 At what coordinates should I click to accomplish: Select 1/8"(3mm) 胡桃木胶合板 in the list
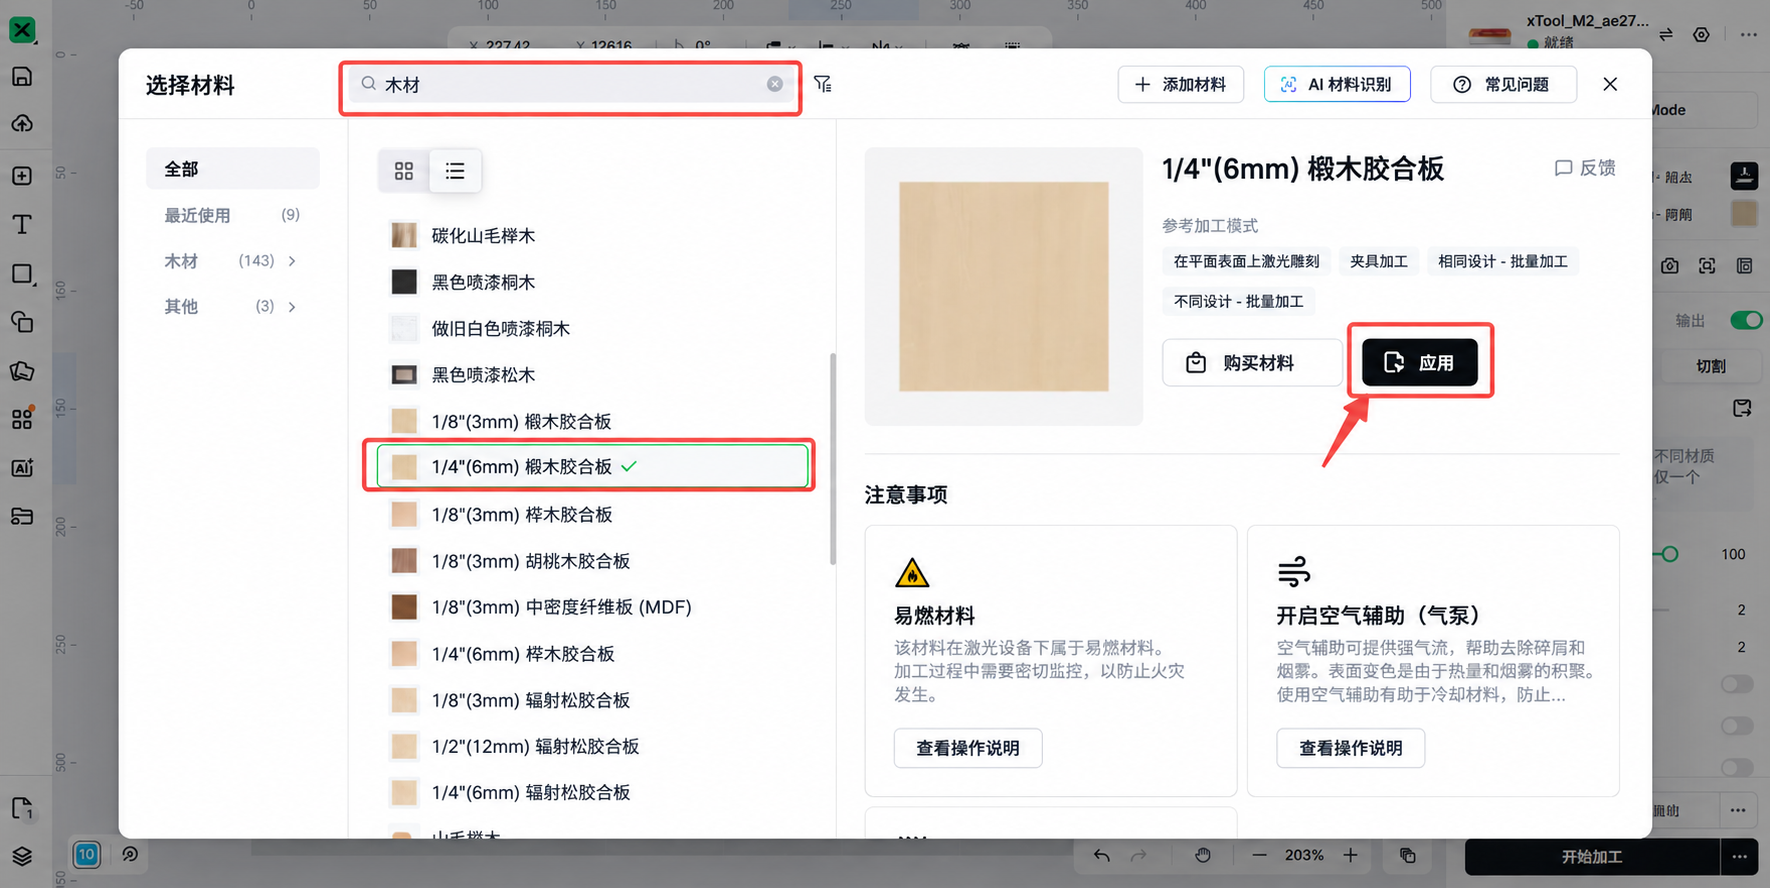pyautogui.click(x=592, y=561)
